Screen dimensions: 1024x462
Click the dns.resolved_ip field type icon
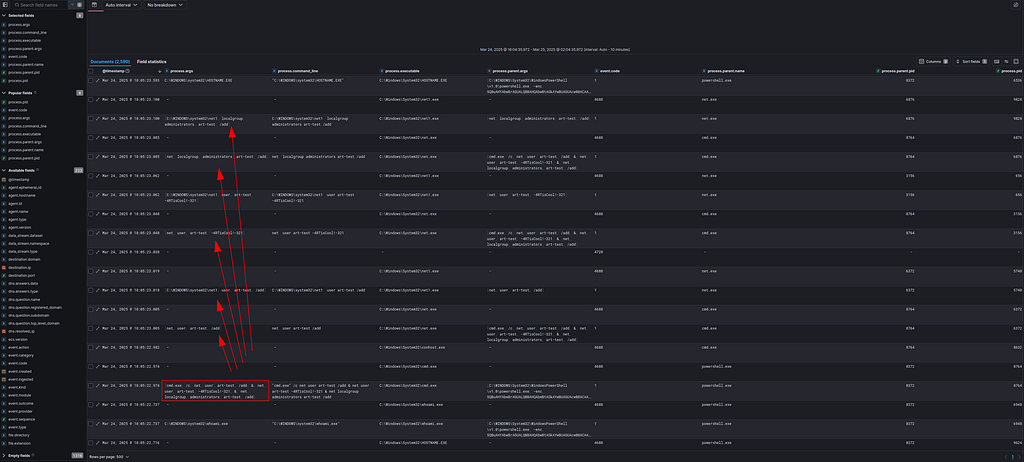(4, 331)
